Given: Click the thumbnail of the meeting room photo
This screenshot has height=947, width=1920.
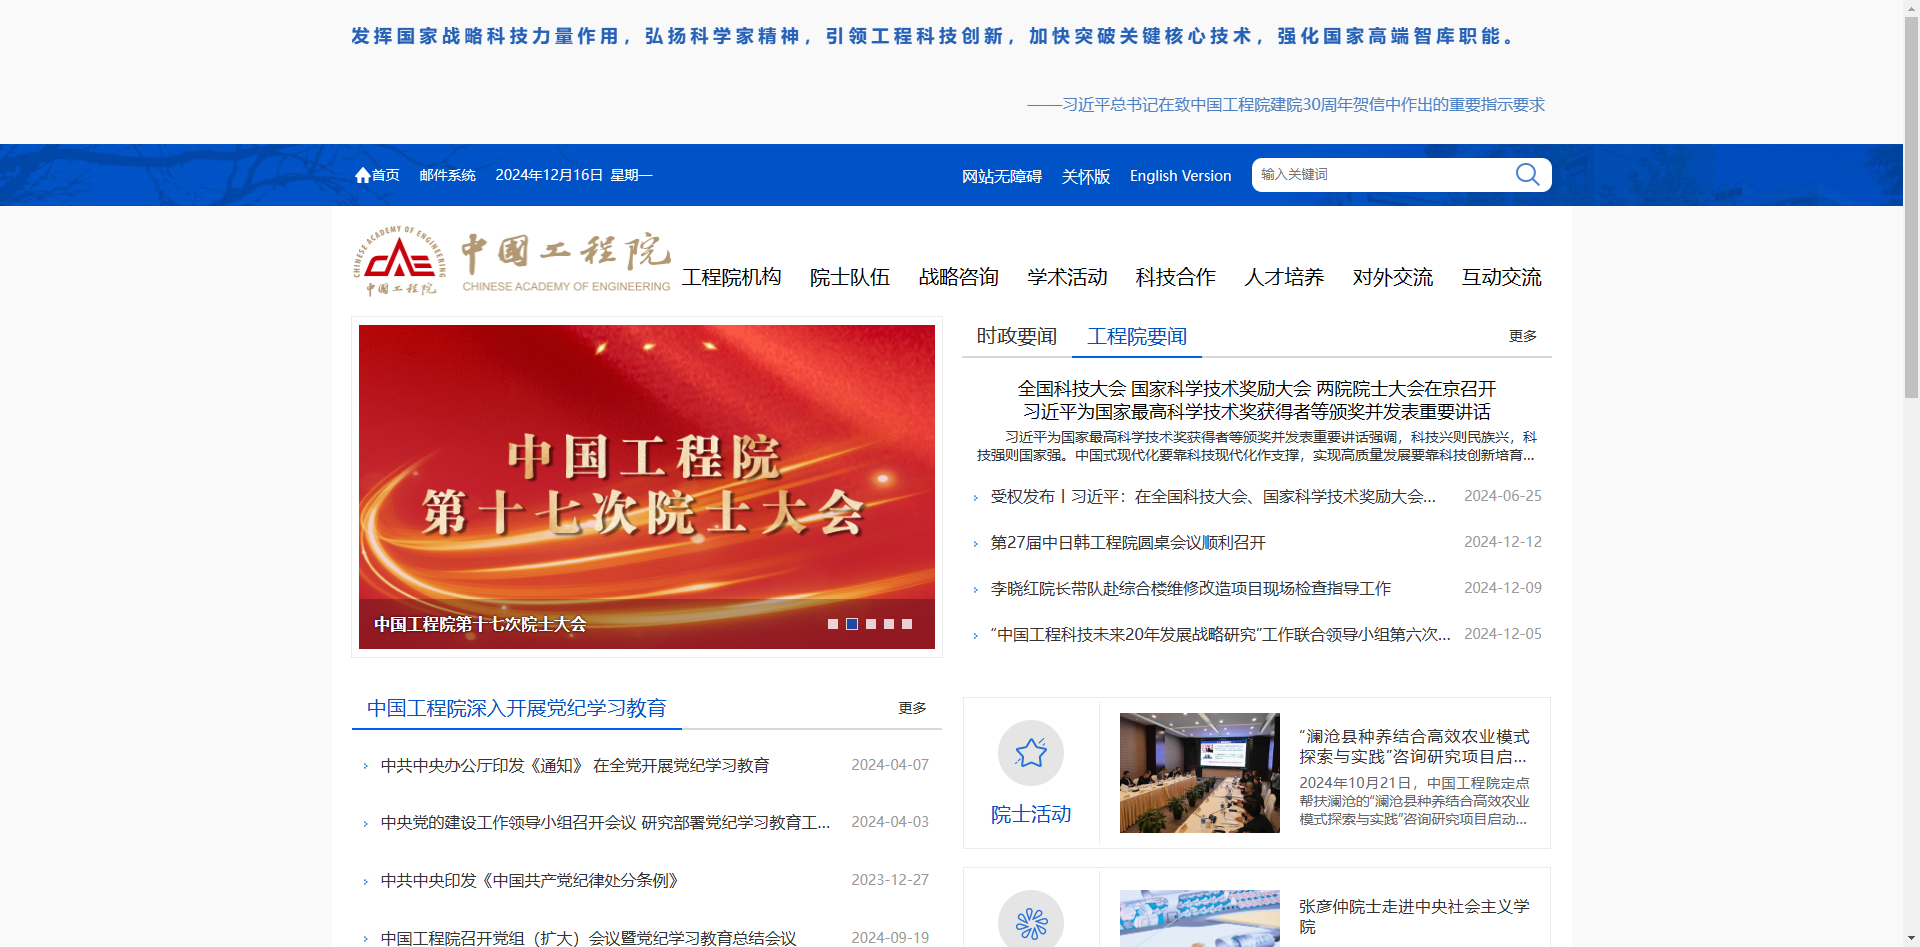Looking at the screenshot, I should click(x=1199, y=772).
